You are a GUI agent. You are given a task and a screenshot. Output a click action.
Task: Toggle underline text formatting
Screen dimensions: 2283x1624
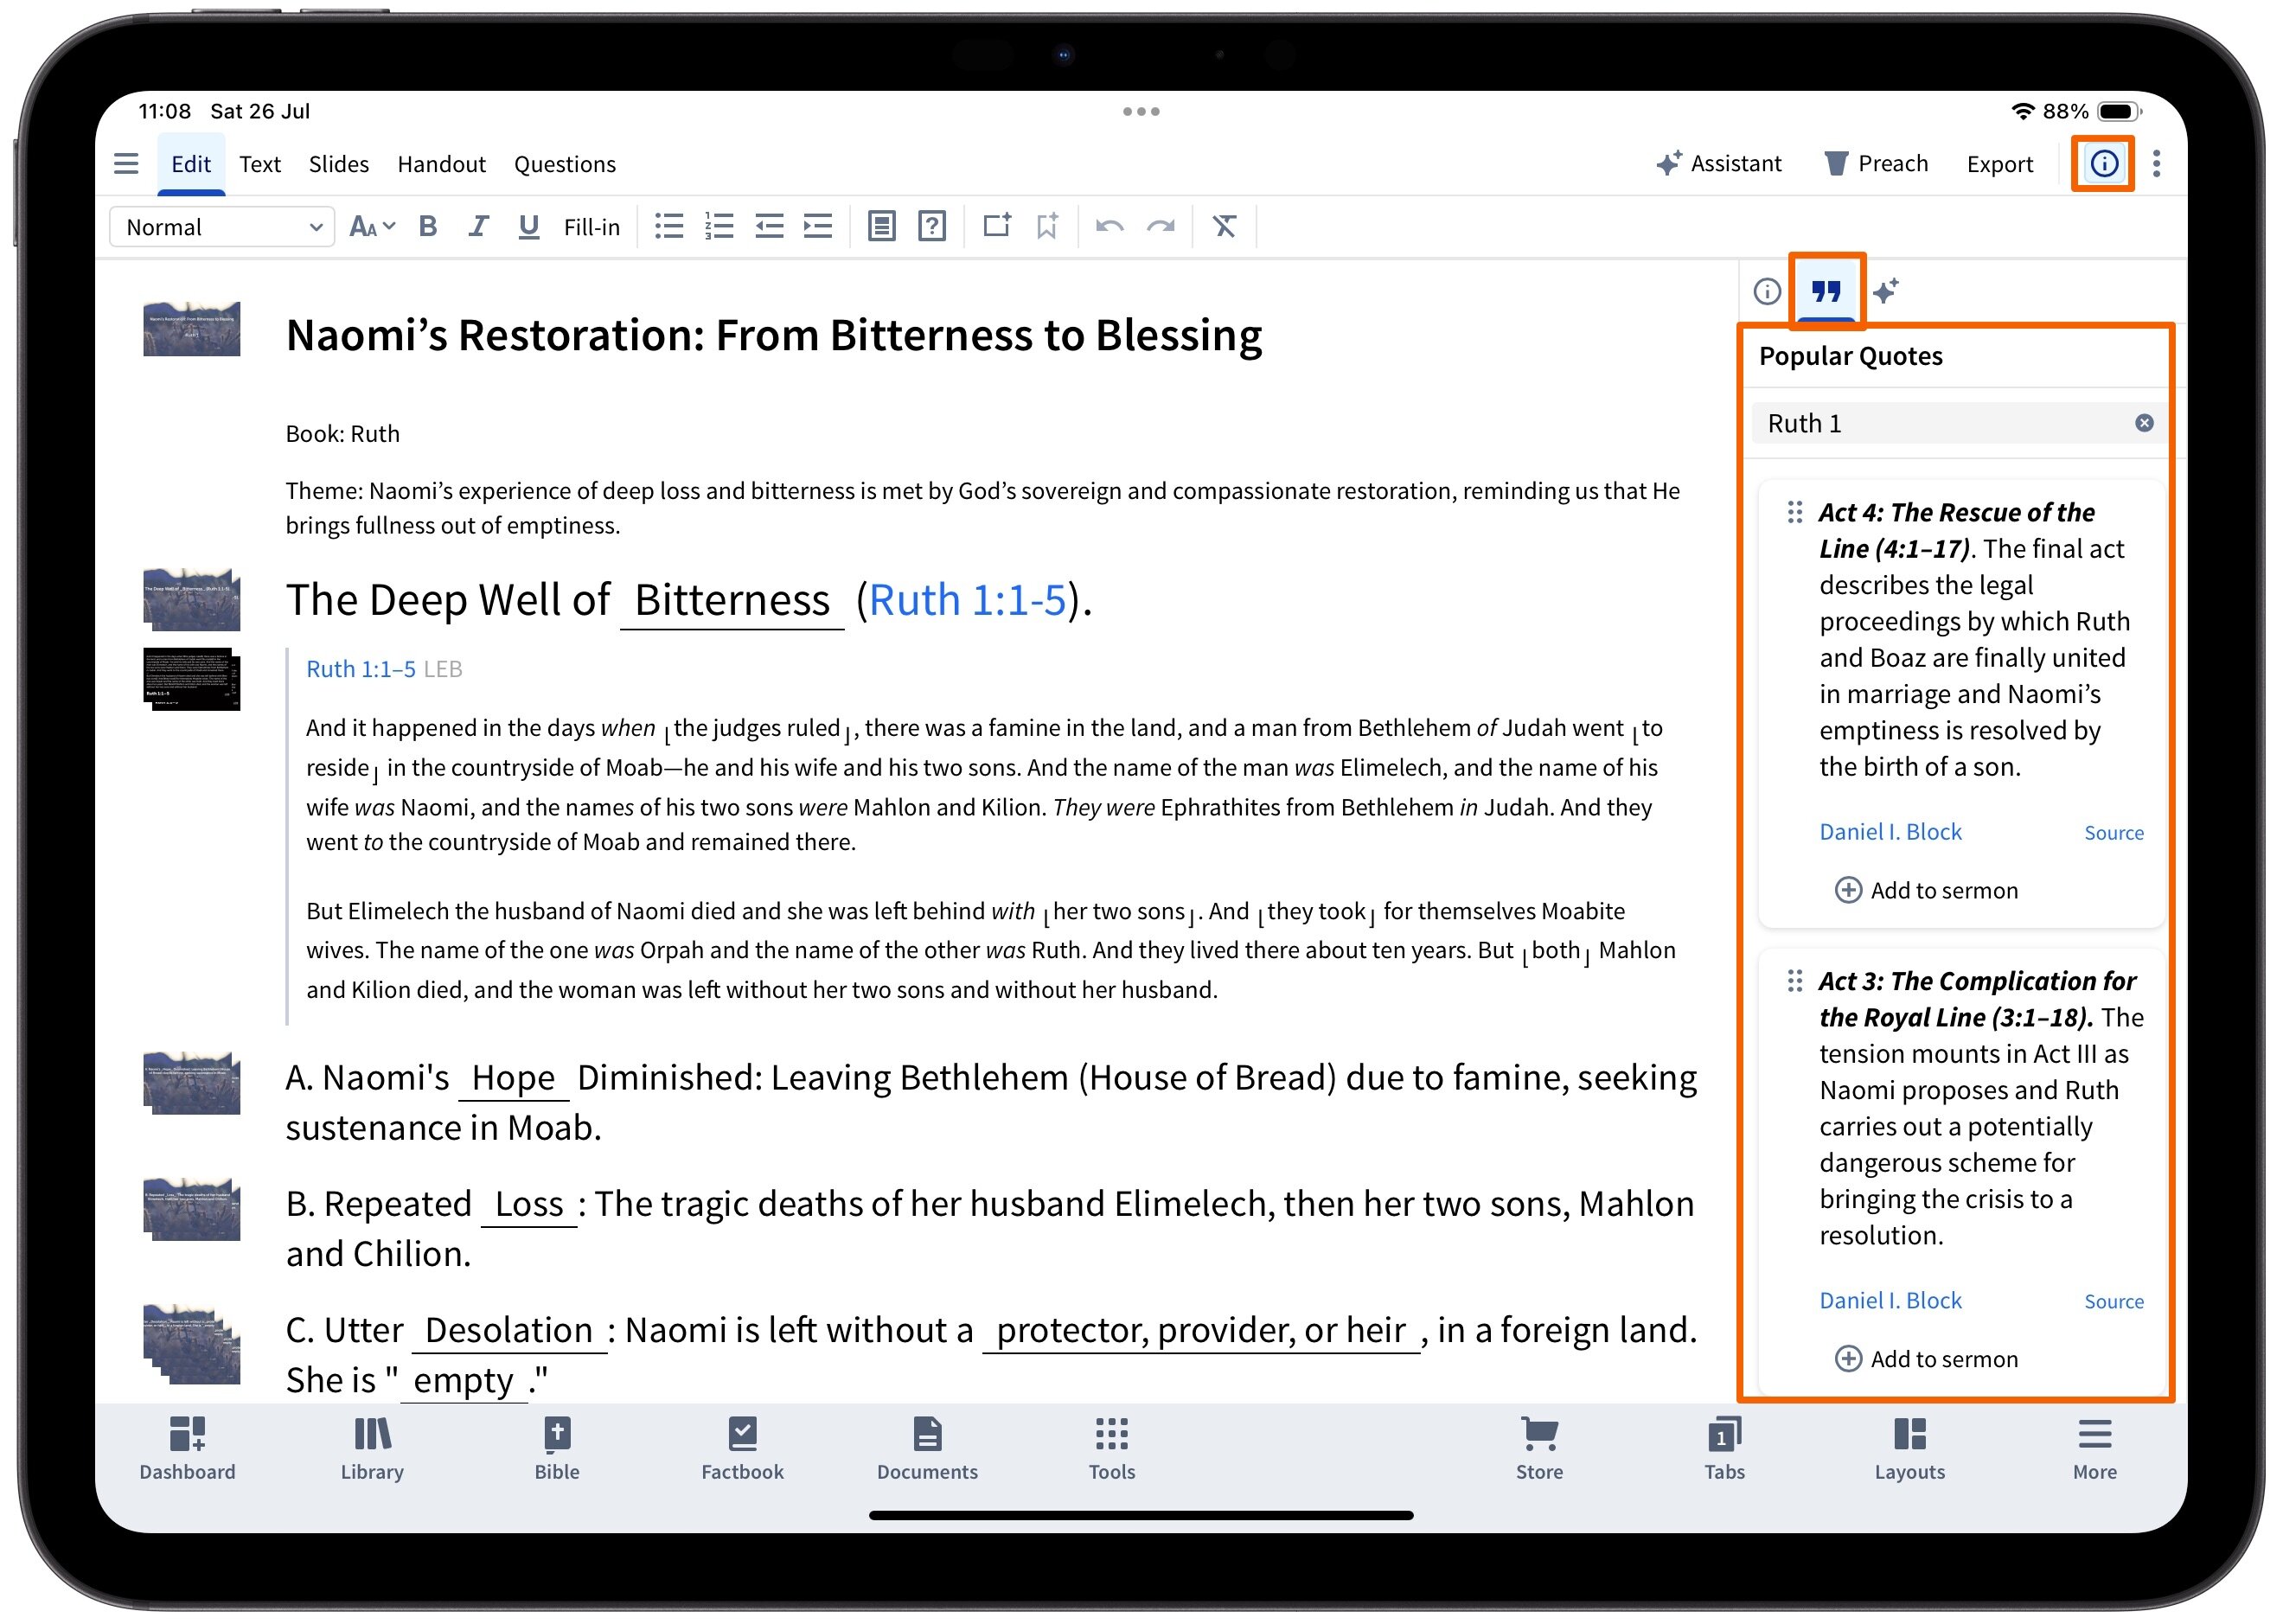tap(528, 227)
